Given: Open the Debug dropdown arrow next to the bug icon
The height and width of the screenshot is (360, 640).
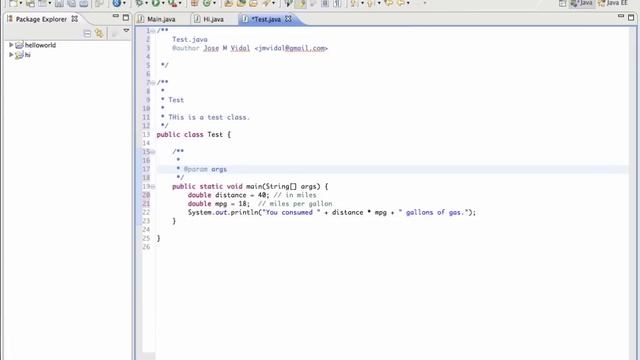Looking at the screenshot, I should click(147, 3).
